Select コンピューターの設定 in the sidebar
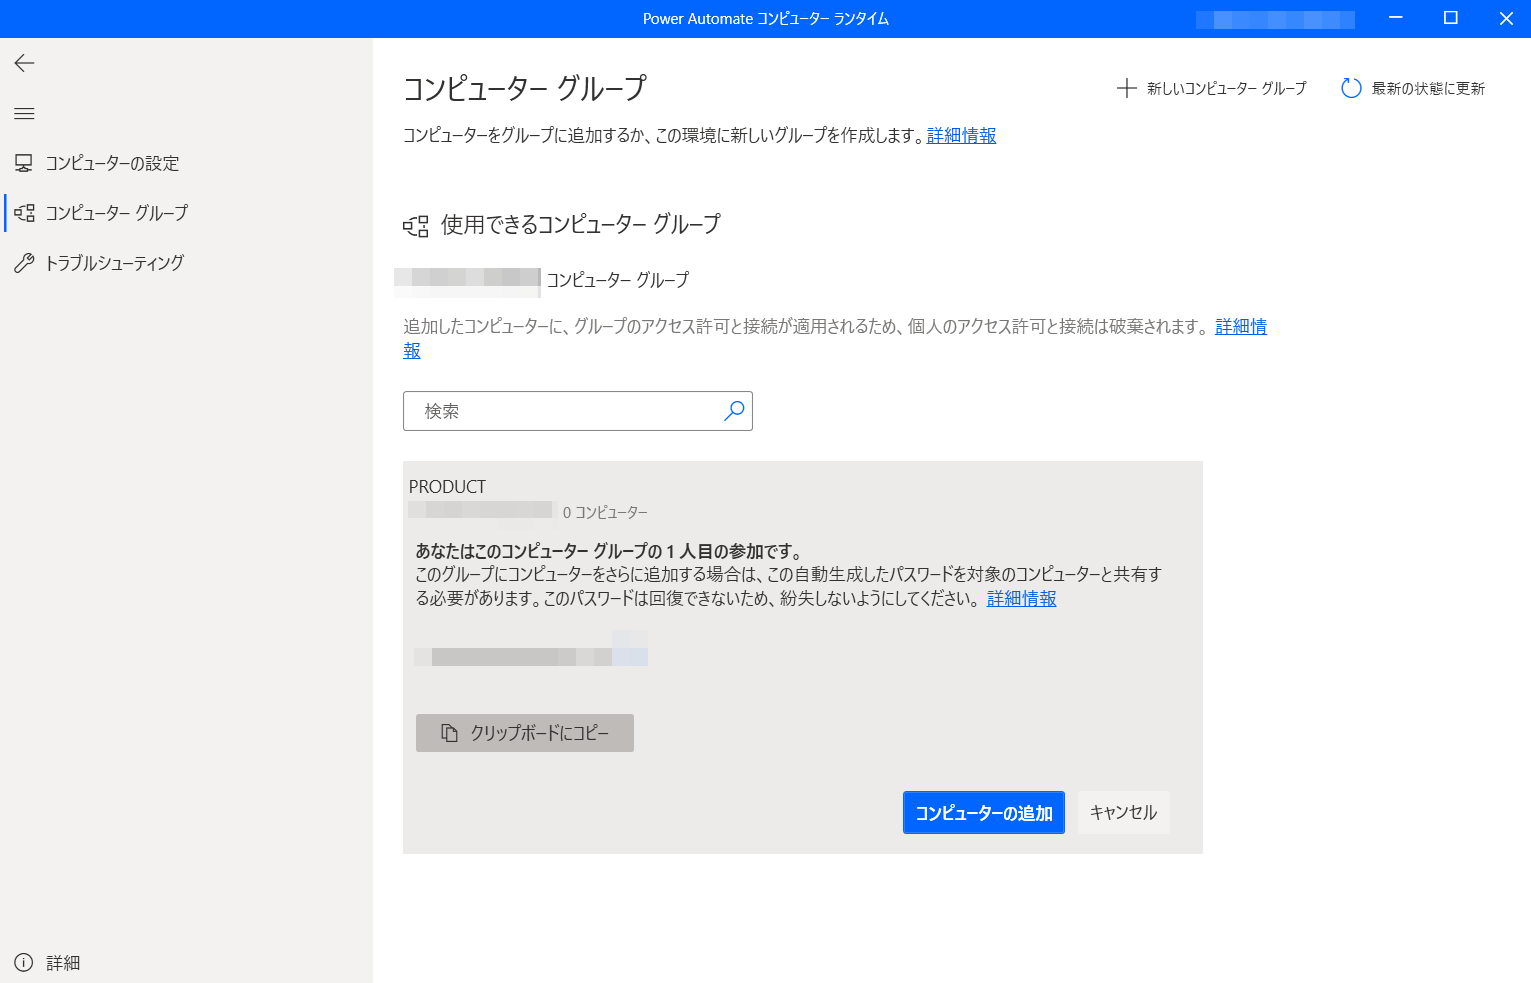This screenshot has height=983, width=1531. click(x=113, y=162)
